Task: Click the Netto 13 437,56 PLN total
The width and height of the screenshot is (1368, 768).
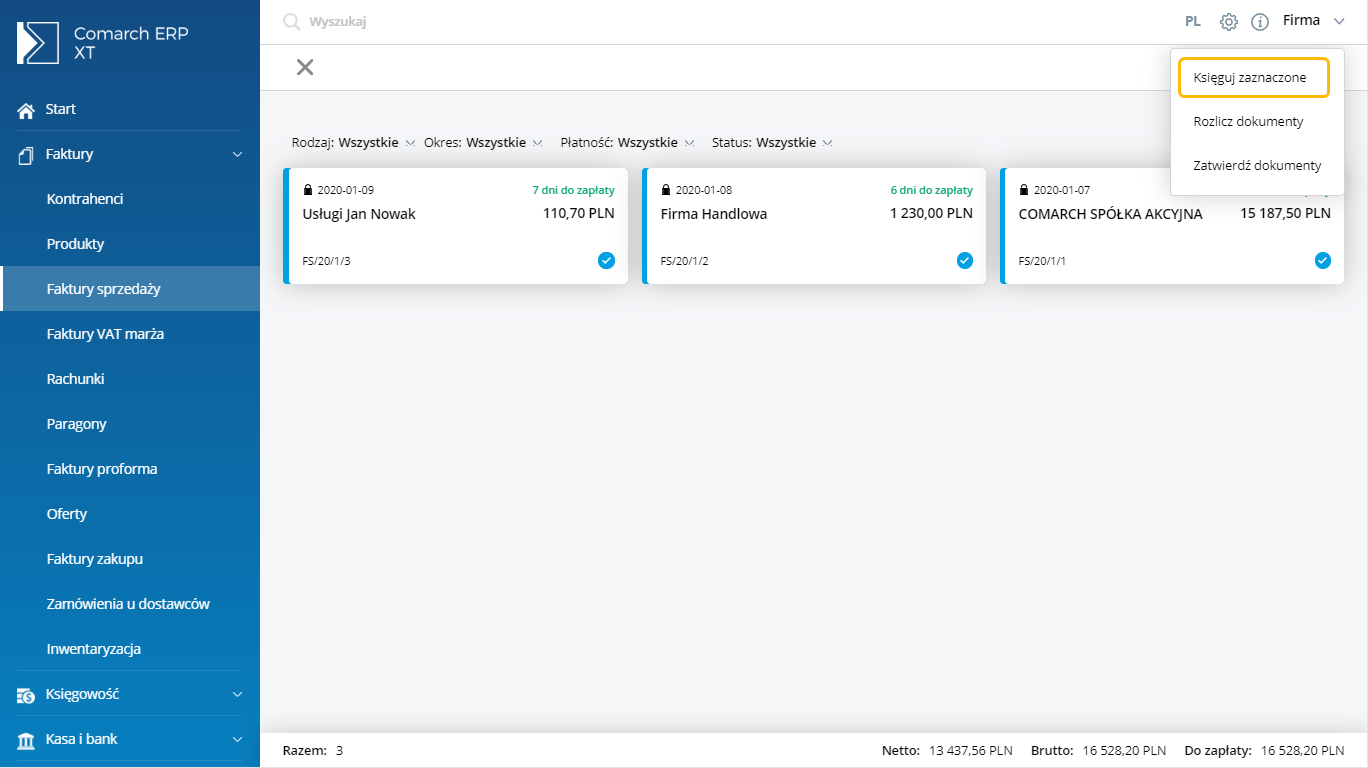Action: [947, 750]
